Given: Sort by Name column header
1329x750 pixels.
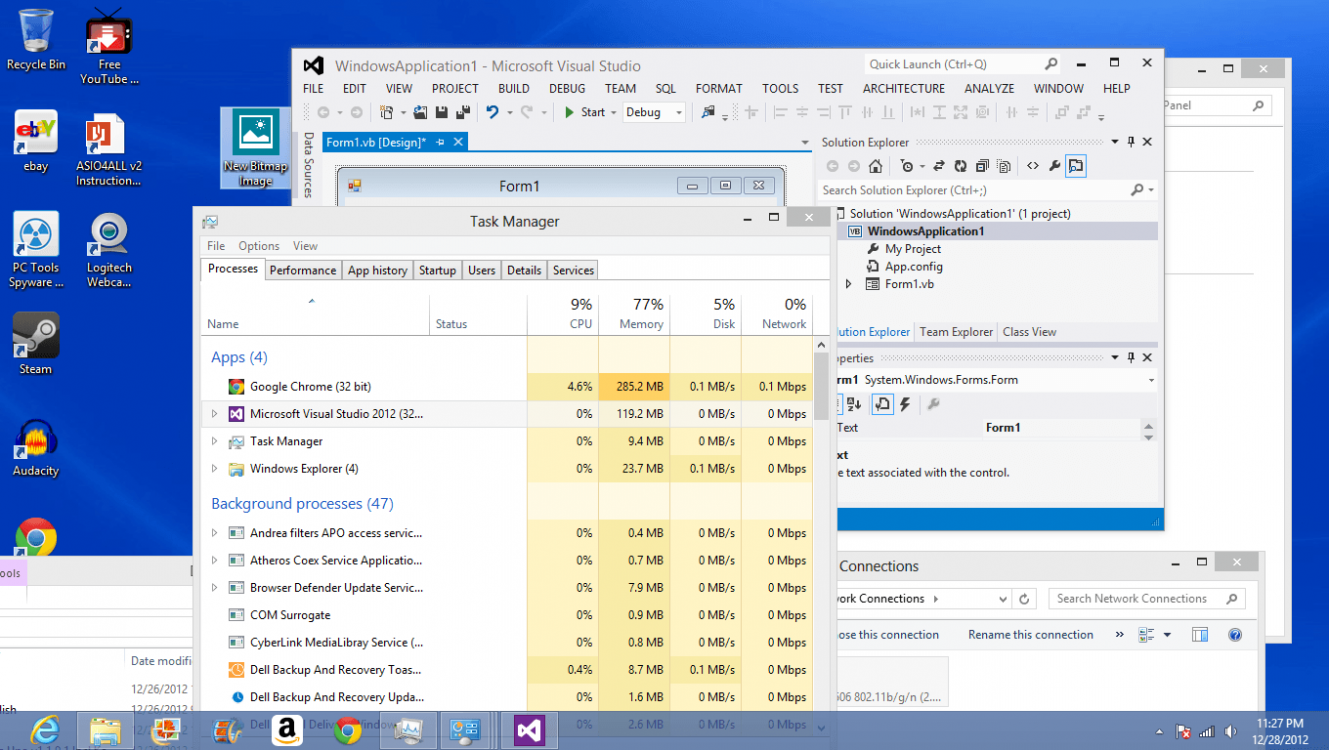Looking at the screenshot, I should tap(315, 312).
